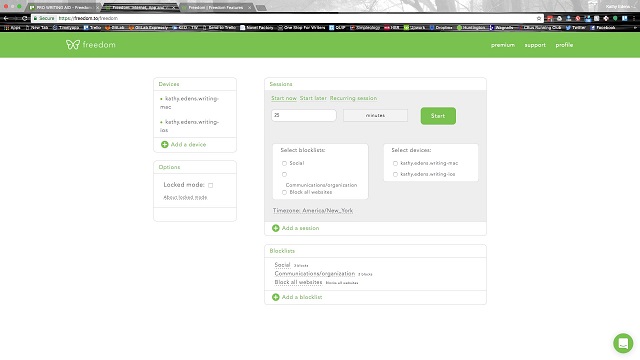Viewport: 640px width, 360px height.
Task: Open the Send to Trello bookmark
Action: tap(219, 28)
